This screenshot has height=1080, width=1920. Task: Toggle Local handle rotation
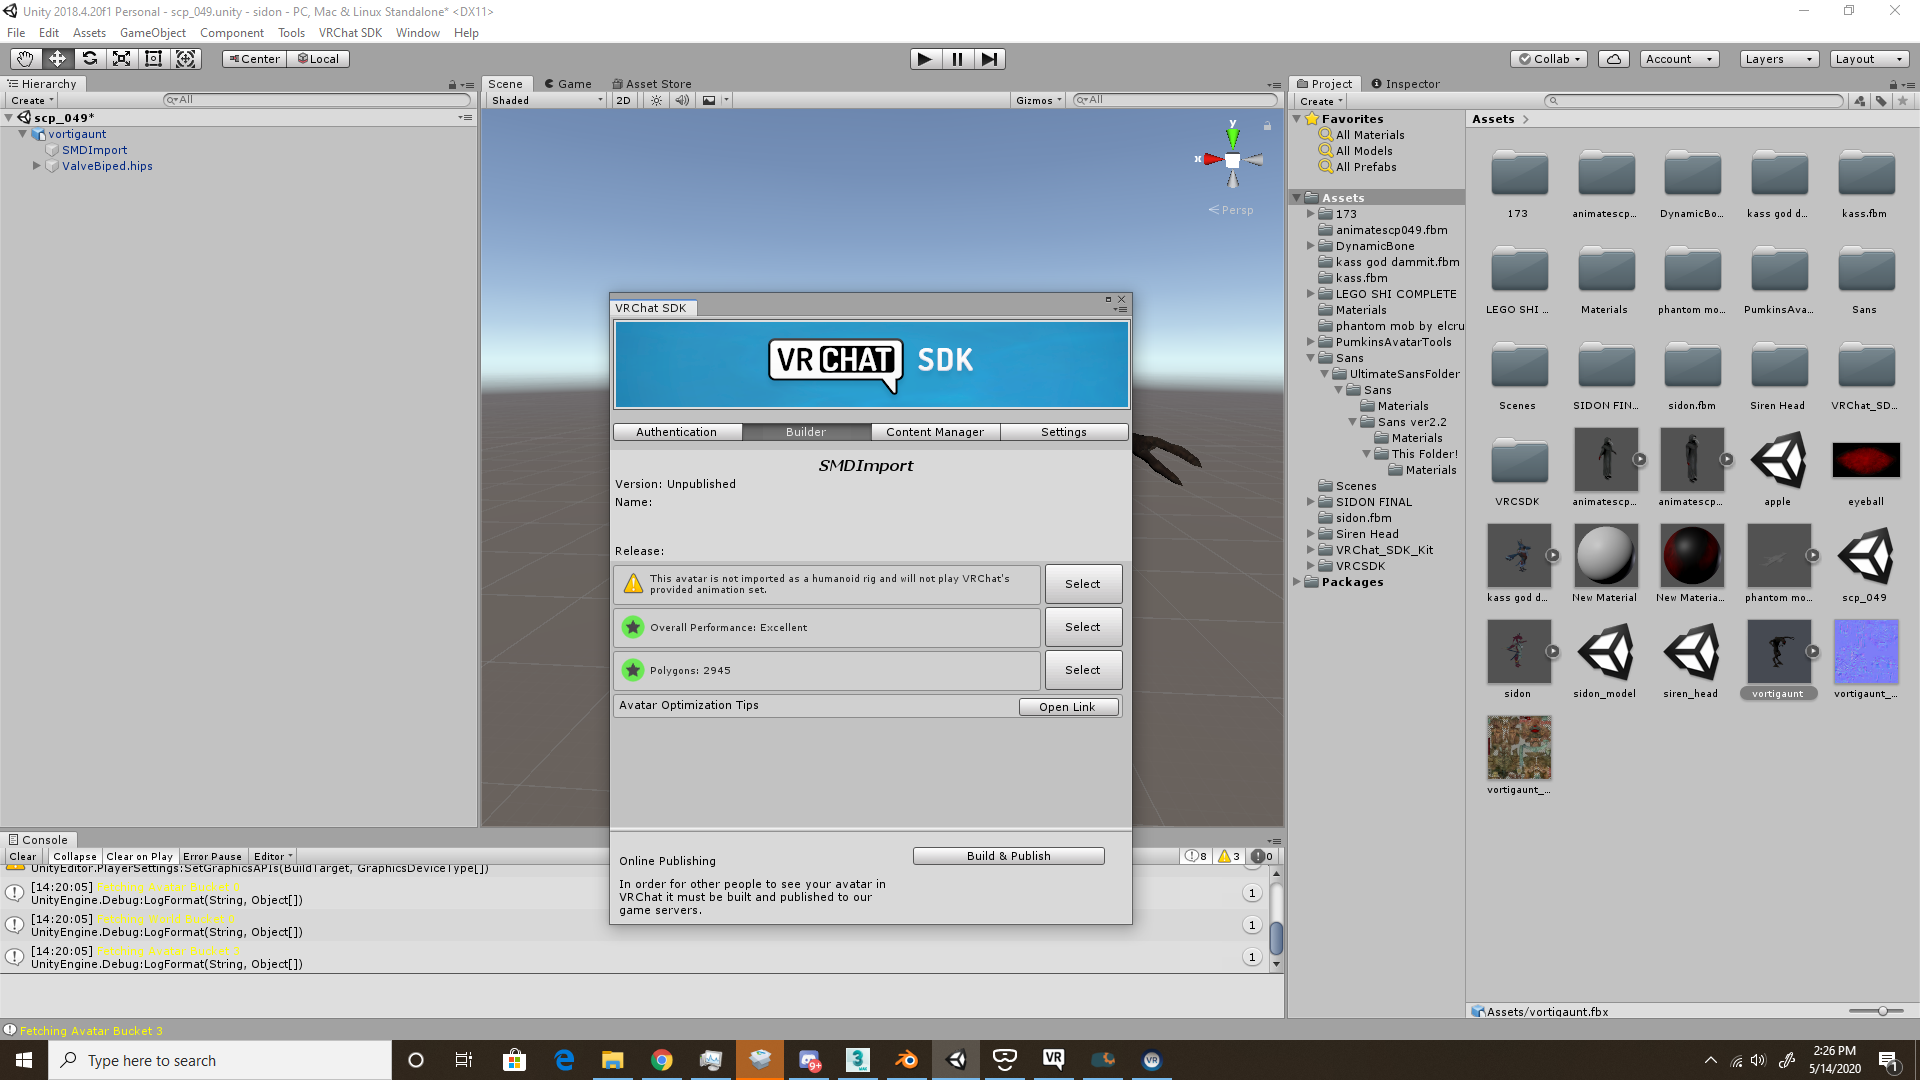pos(318,59)
